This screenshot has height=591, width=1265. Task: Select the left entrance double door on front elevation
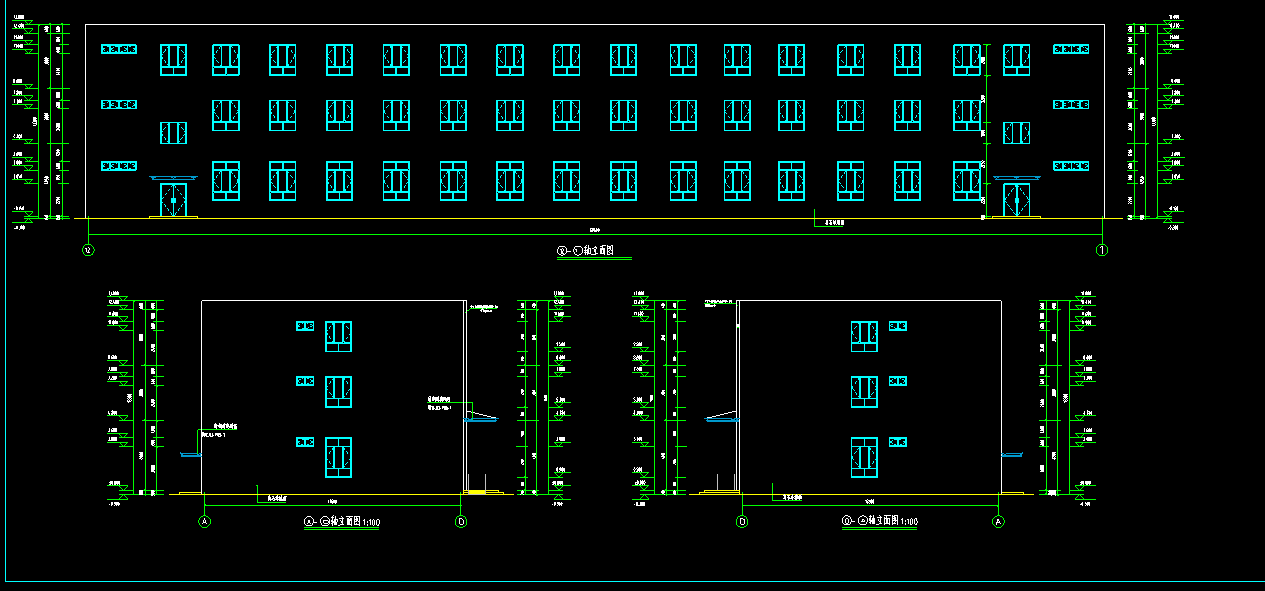[x=174, y=199]
